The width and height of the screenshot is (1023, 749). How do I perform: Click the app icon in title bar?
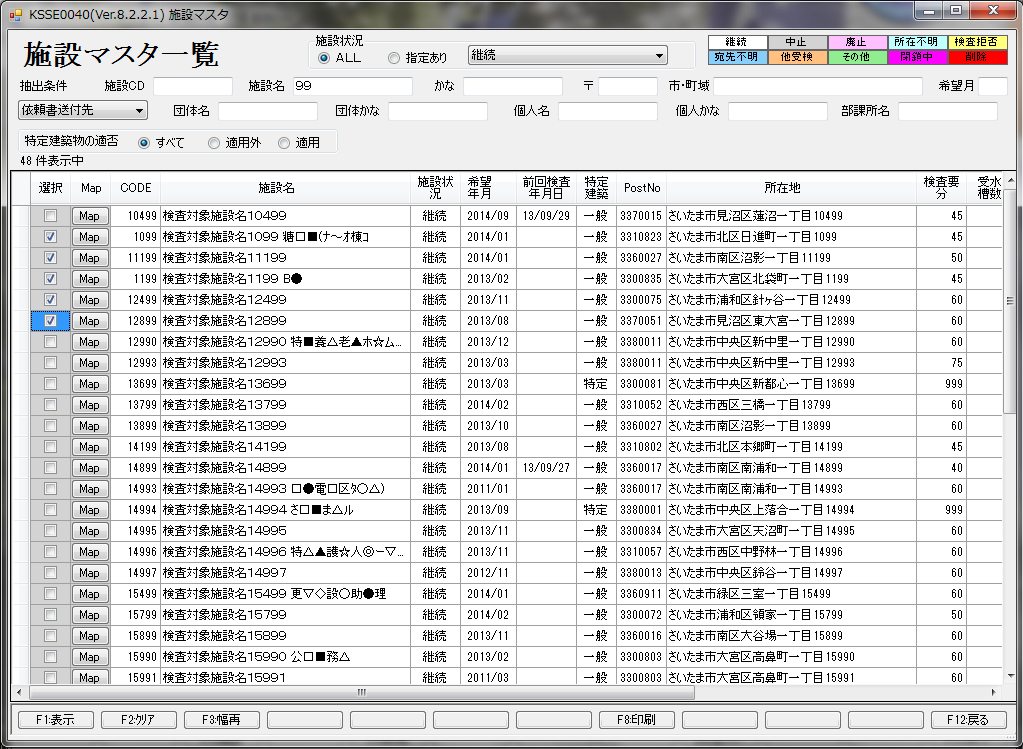pyautogui.click(x=16, y=14)
